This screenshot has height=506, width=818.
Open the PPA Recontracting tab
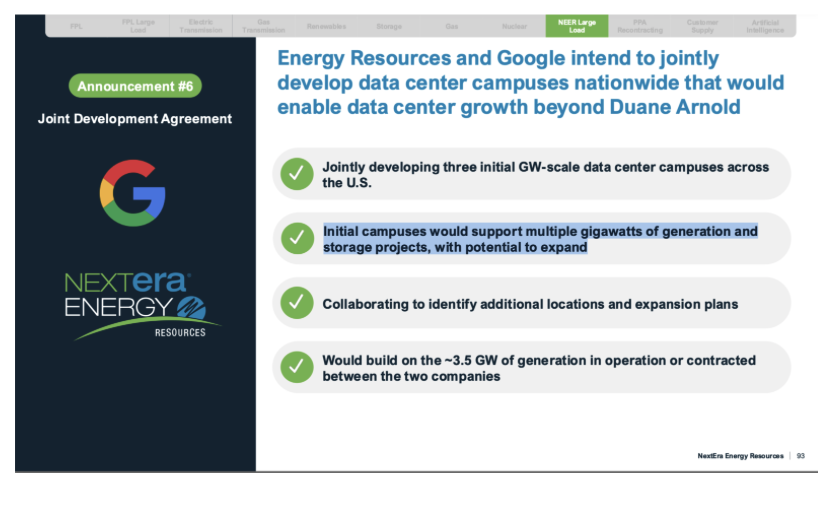point(640,26)
